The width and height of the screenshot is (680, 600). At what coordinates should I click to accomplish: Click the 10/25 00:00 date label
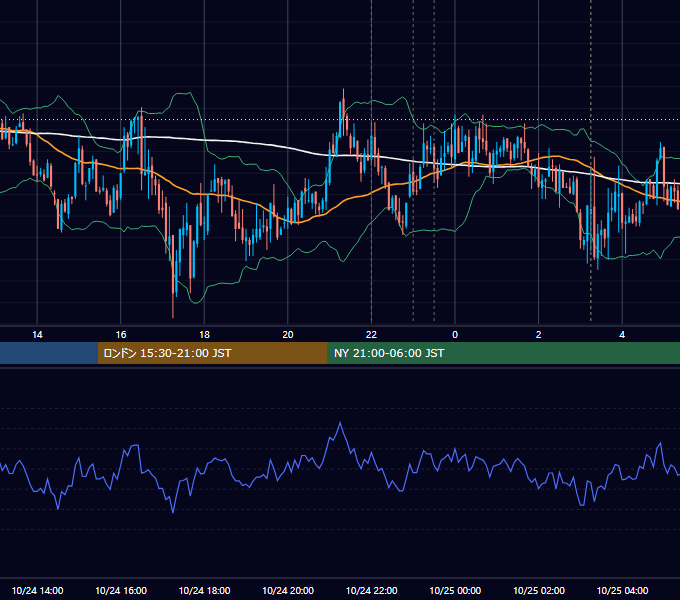[455, 590]
